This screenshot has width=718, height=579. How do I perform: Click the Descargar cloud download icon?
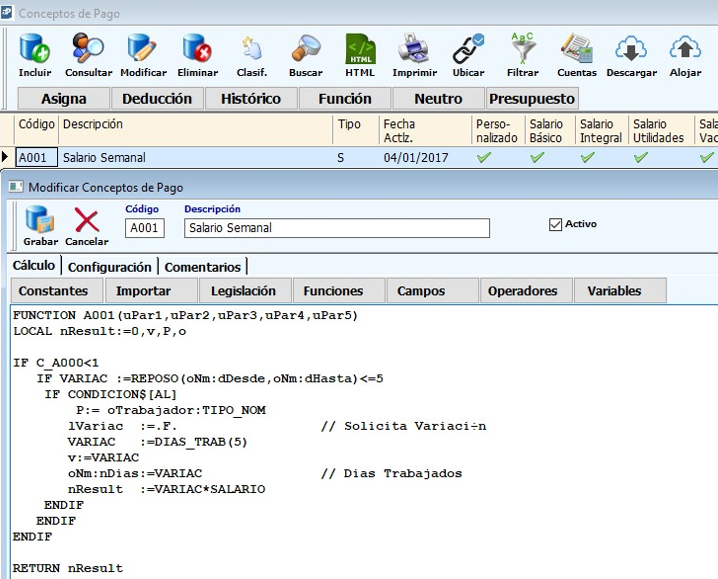tap(631, 50)
